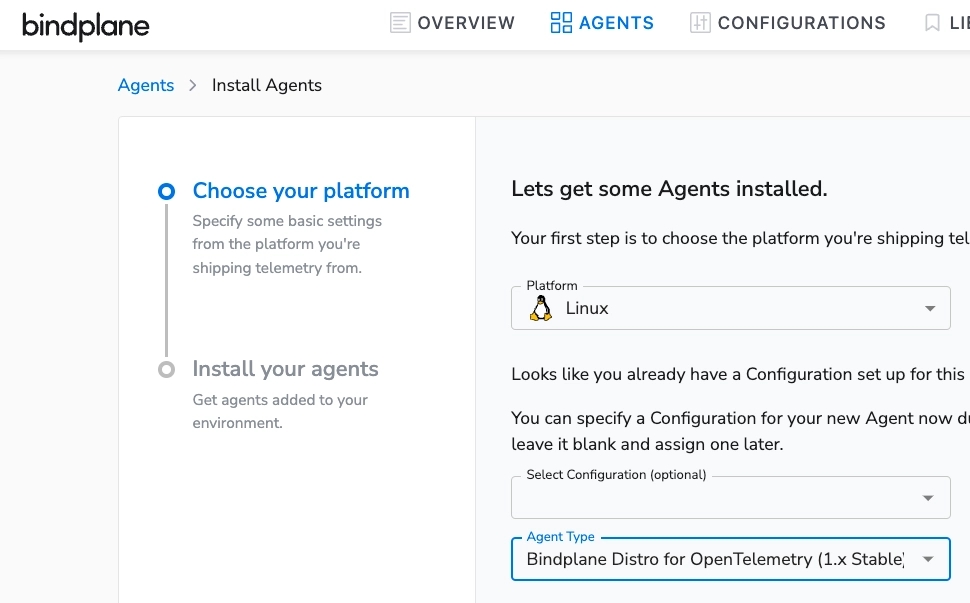Go back via the Agents breadcrumb link
Screen dimensions: 970x603
pyautogui.click(x=146, y=85)
